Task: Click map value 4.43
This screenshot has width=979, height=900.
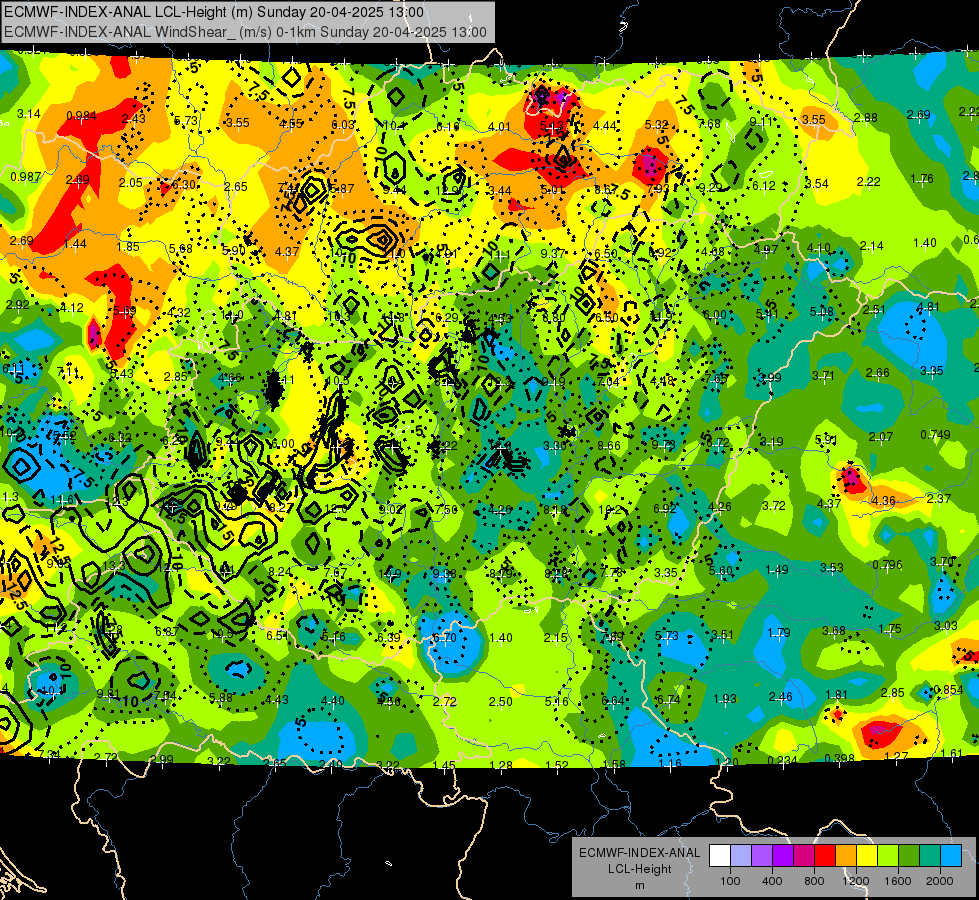Action: coord(277,700)
